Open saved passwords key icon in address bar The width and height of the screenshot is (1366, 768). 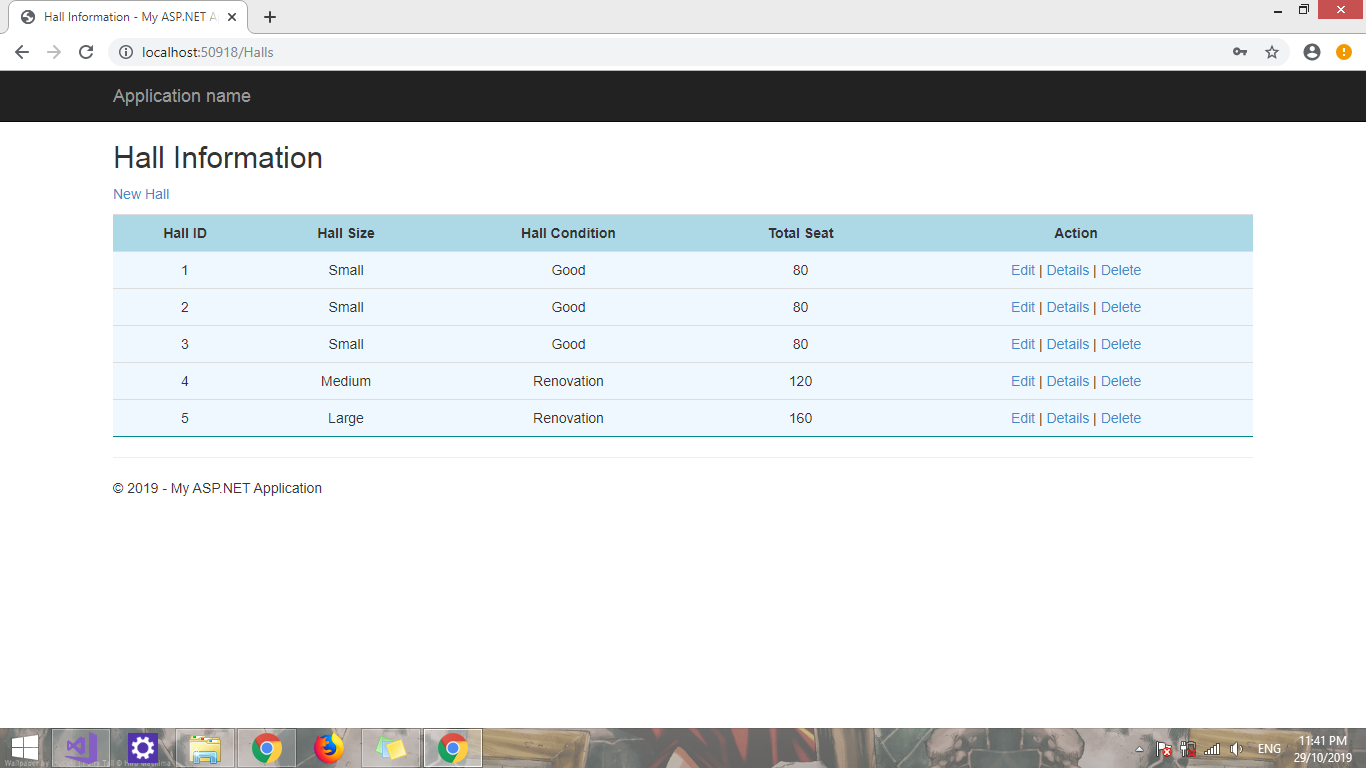coord(1240,51)
